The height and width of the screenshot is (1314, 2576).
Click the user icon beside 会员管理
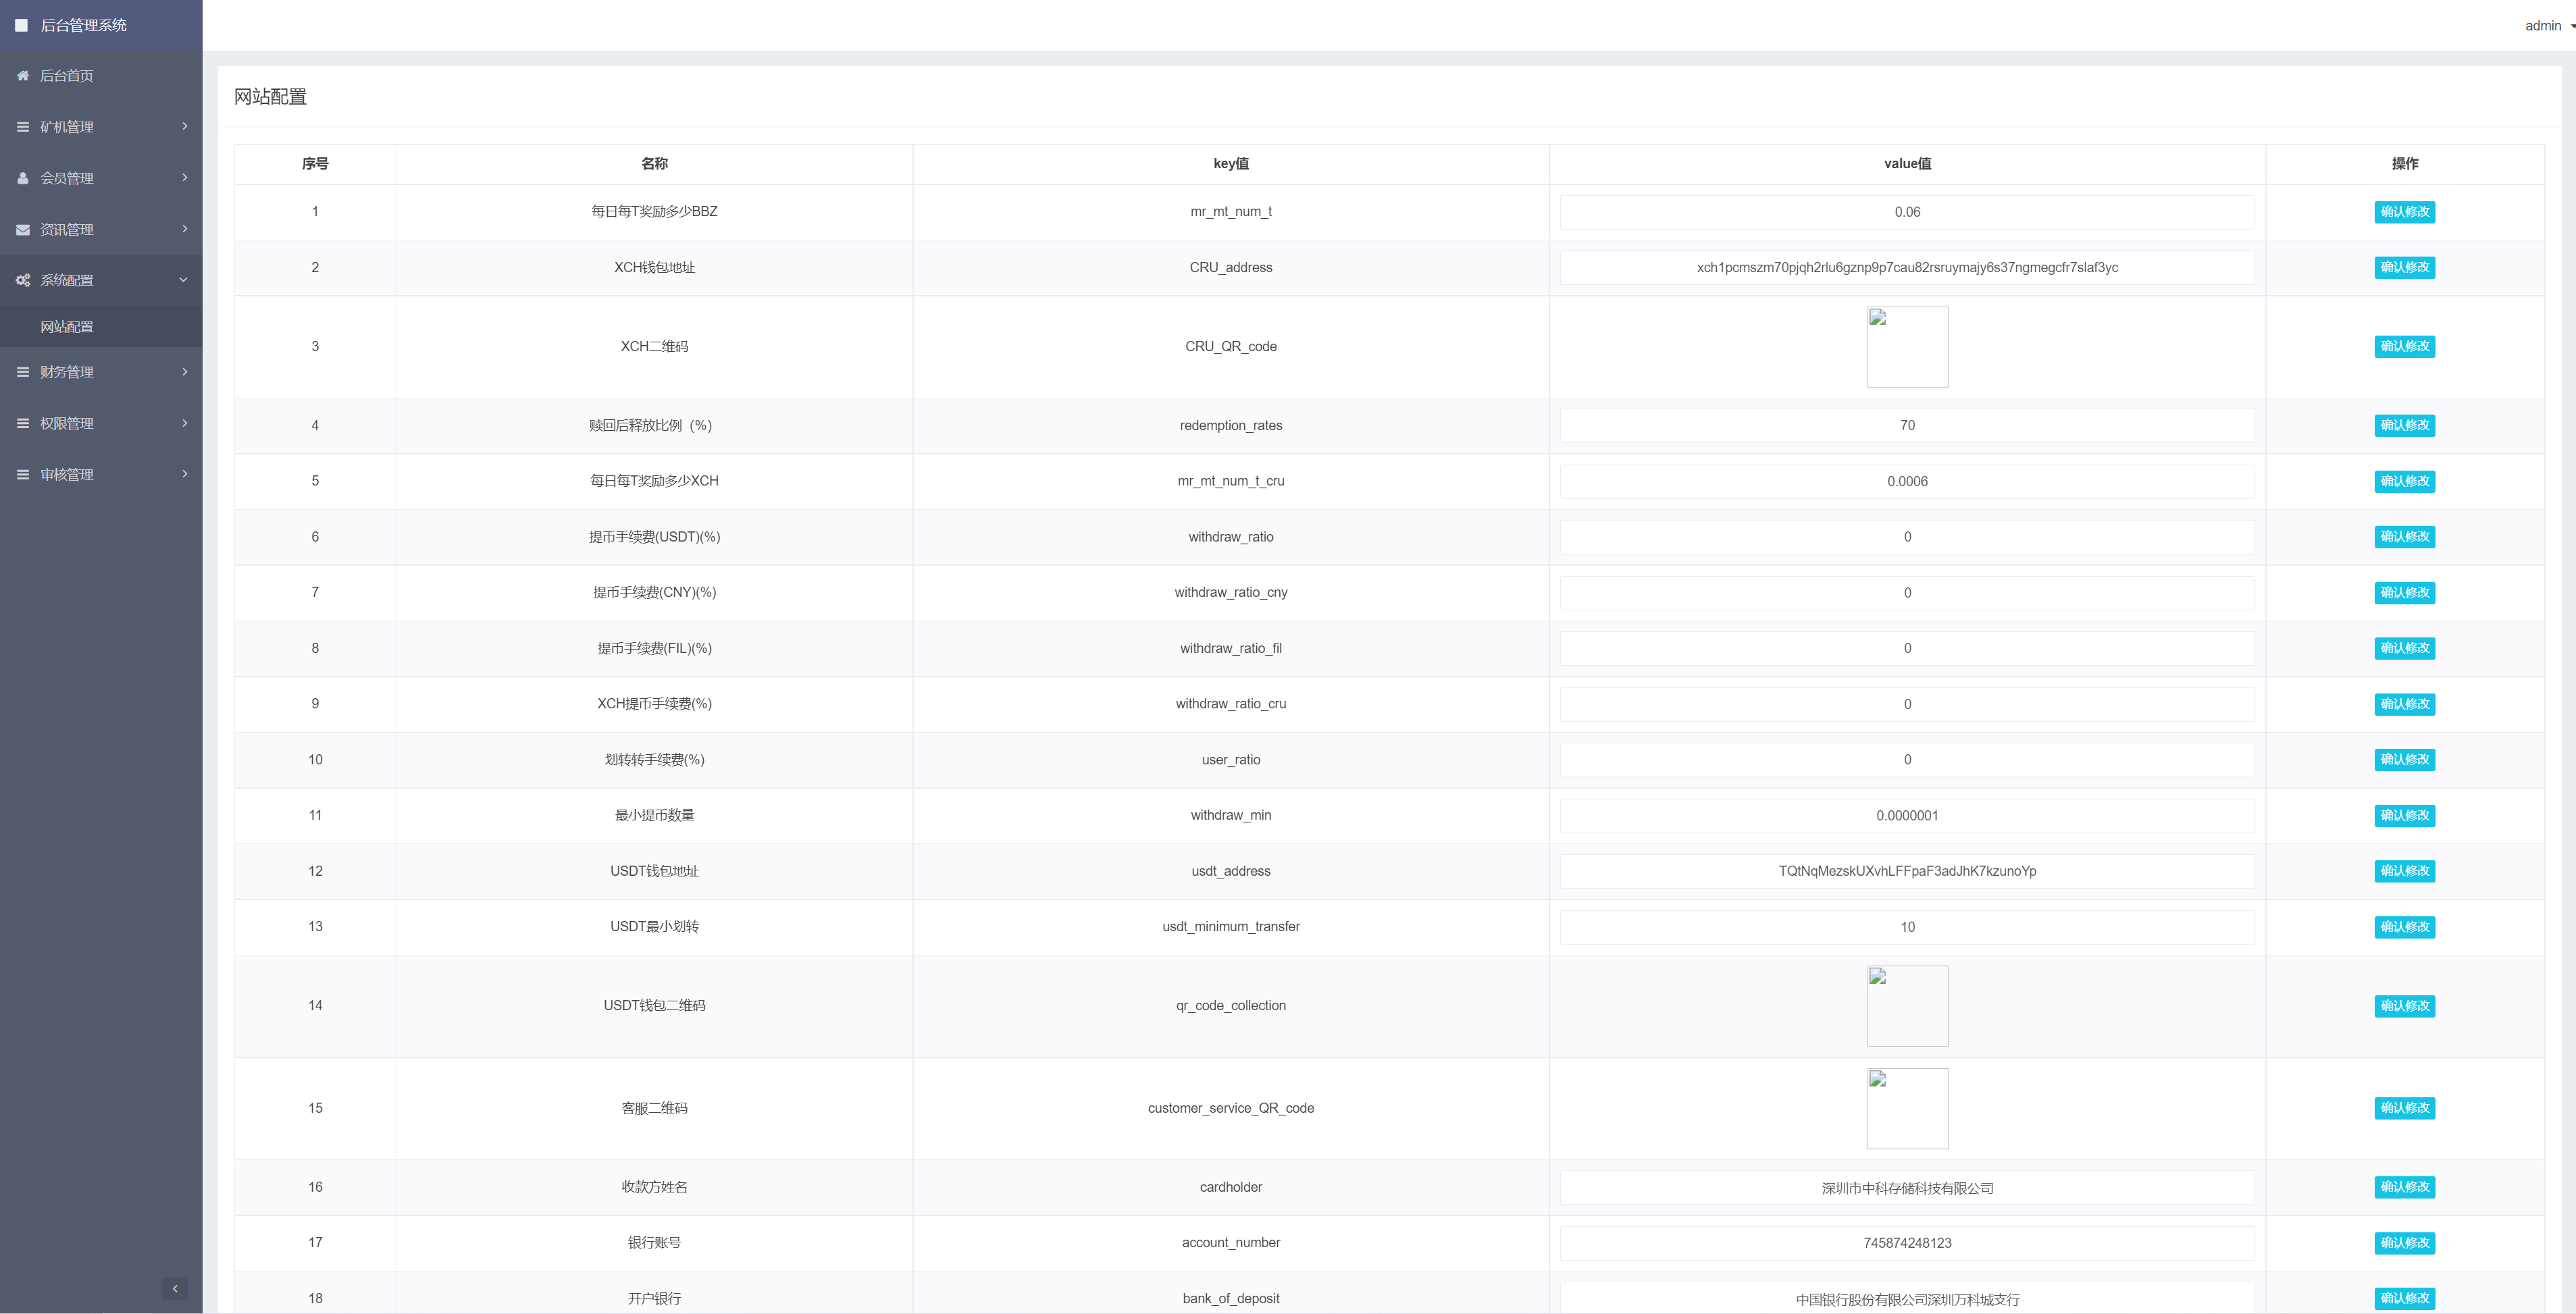[x=22, y=178]
